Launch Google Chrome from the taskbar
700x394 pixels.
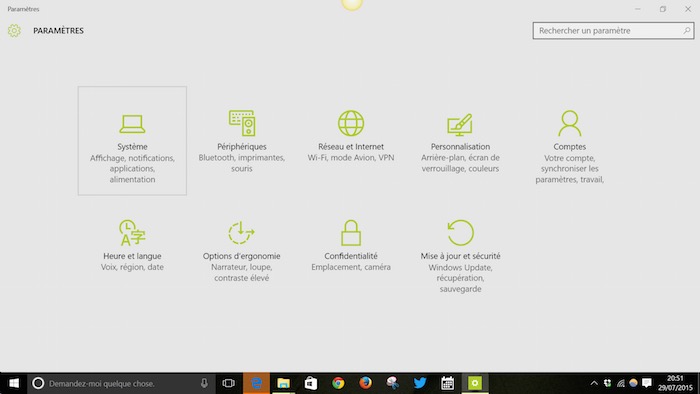pyautogui.click(x=338, y=383)
